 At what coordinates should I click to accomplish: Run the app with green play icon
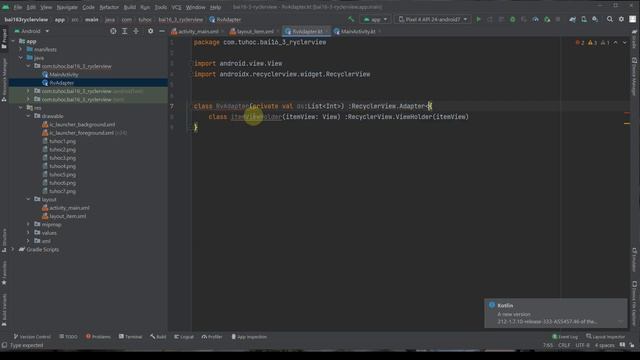click(x=478, y=19)
